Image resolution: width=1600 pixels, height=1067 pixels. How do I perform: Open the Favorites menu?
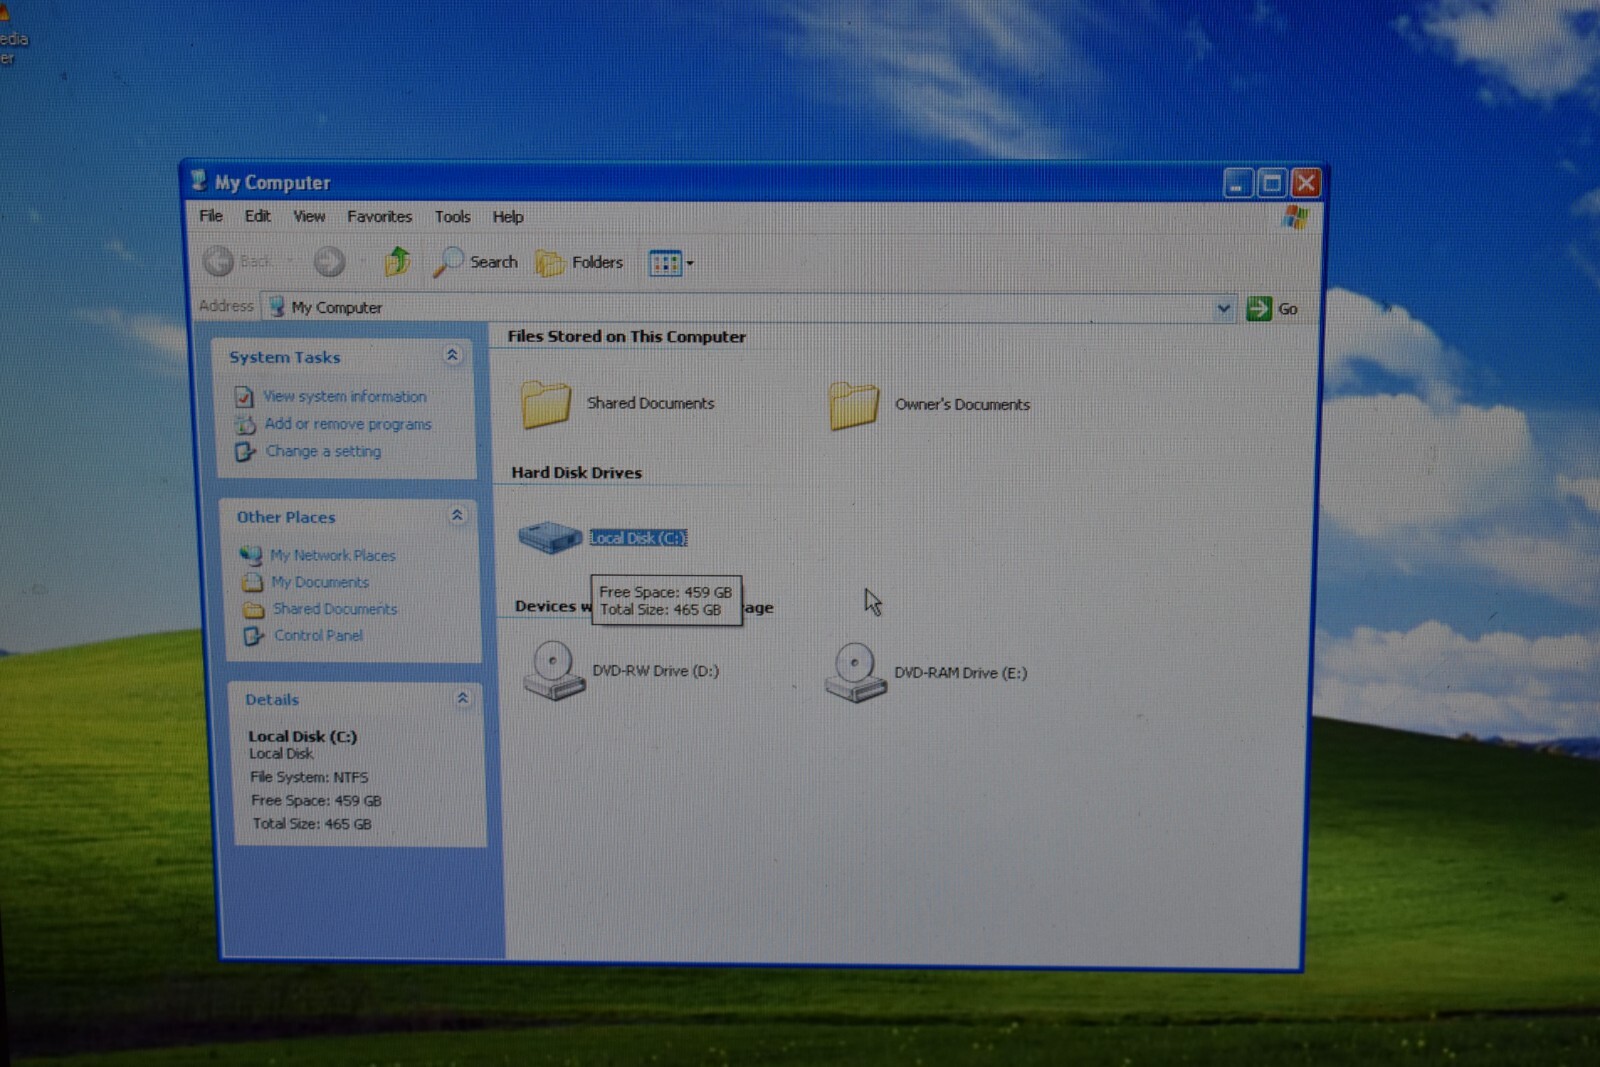coord(379,216)
